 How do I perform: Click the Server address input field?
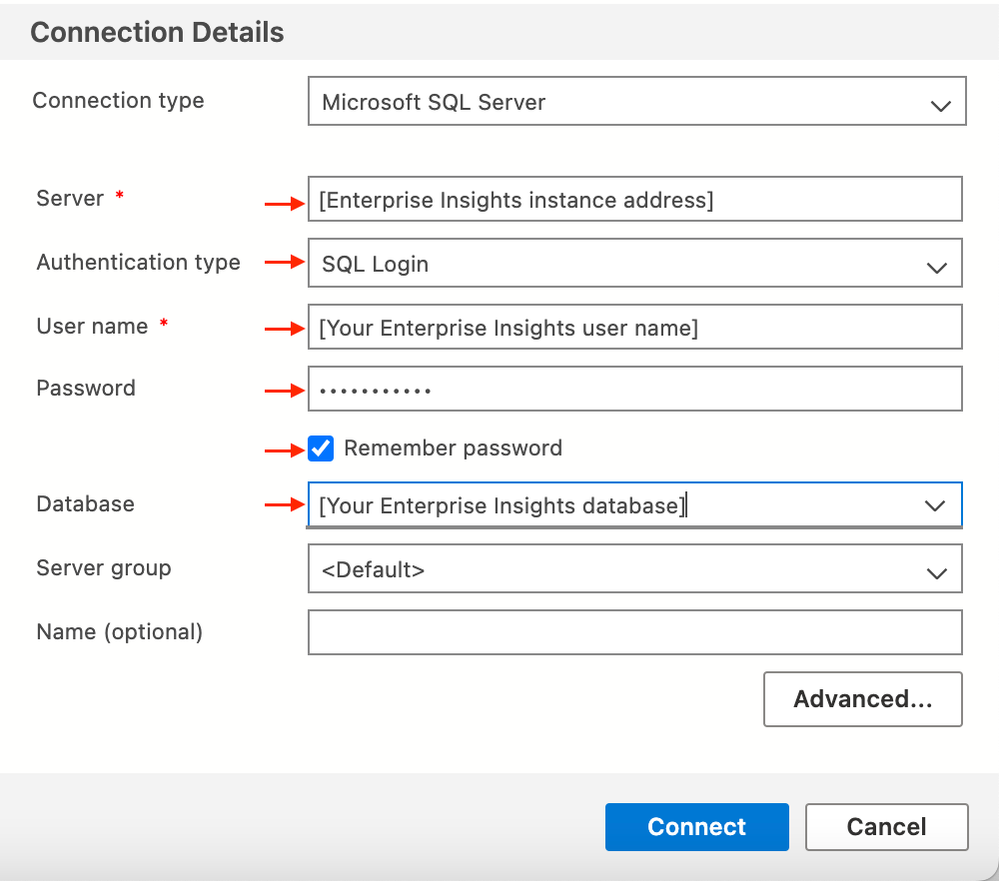click(635, 200)
